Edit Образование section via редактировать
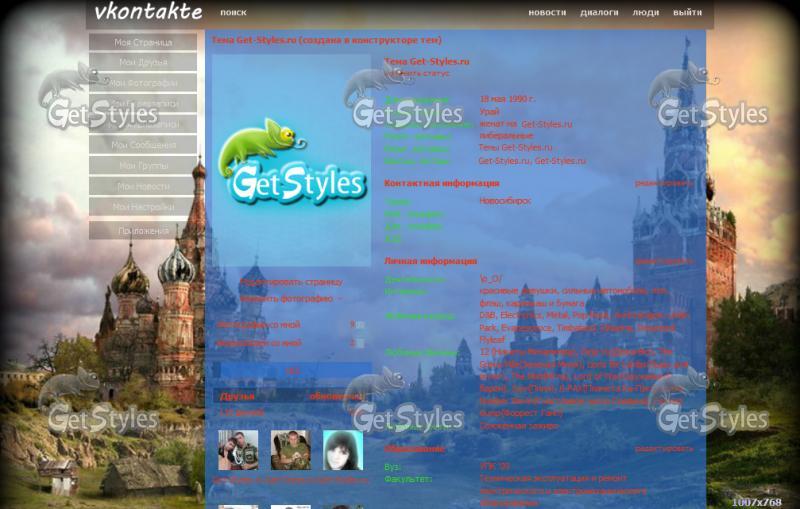800x509 pixels. [664, 449]
